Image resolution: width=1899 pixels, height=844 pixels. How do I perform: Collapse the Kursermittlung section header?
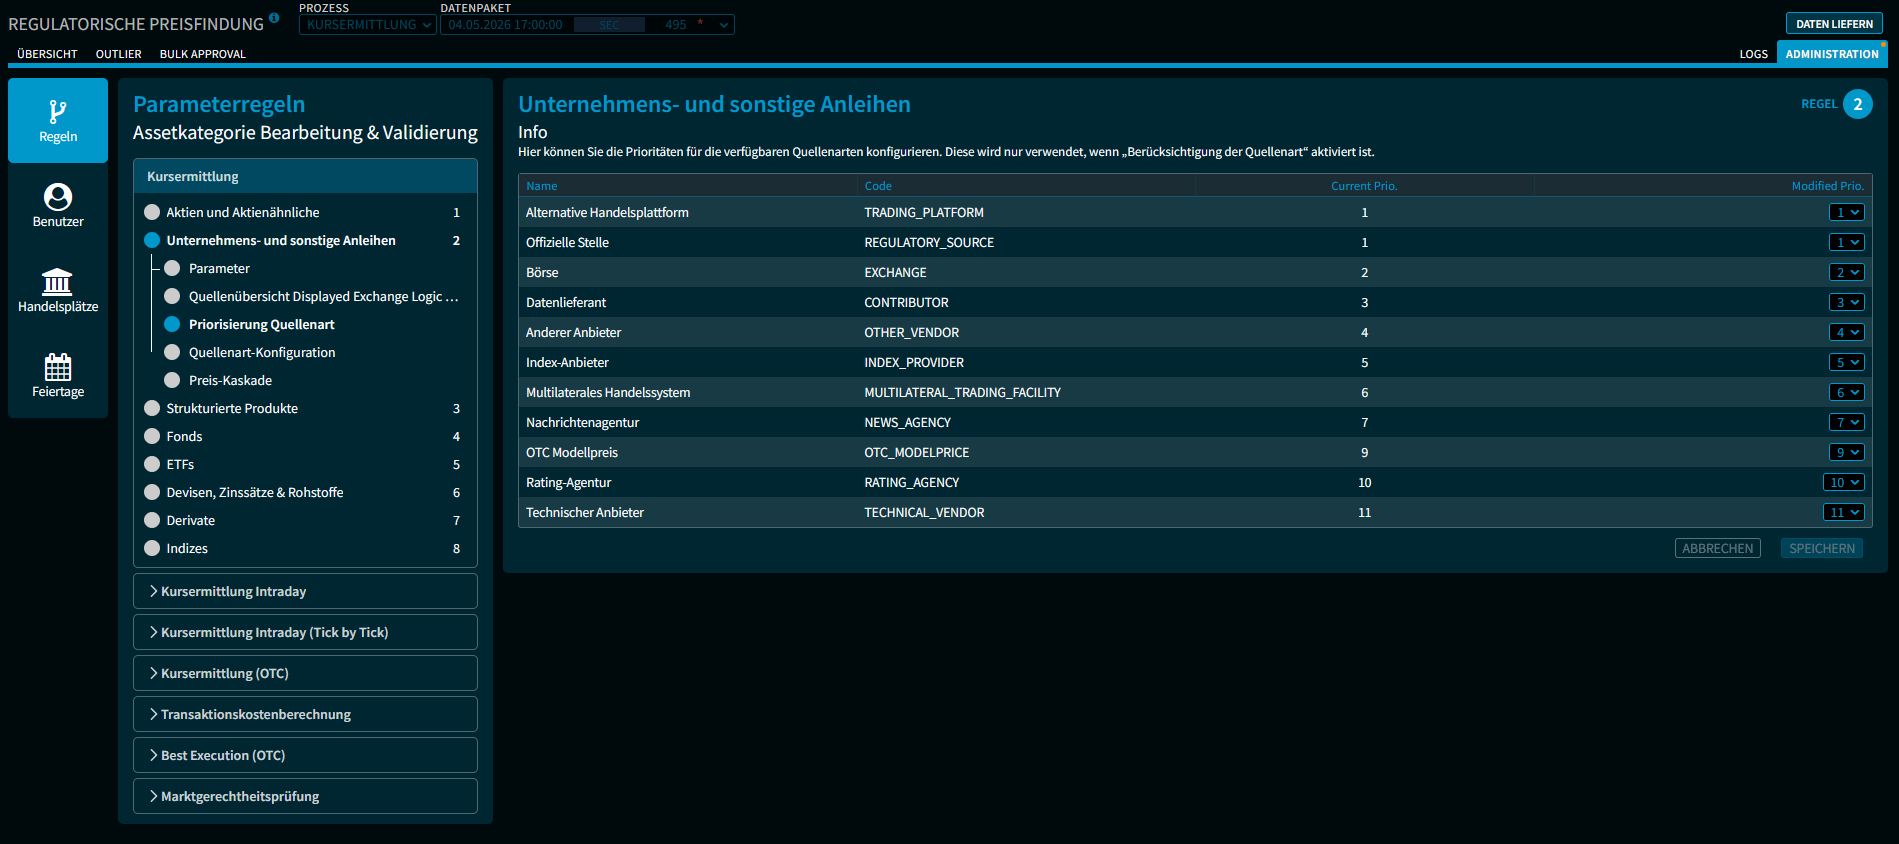305,176
